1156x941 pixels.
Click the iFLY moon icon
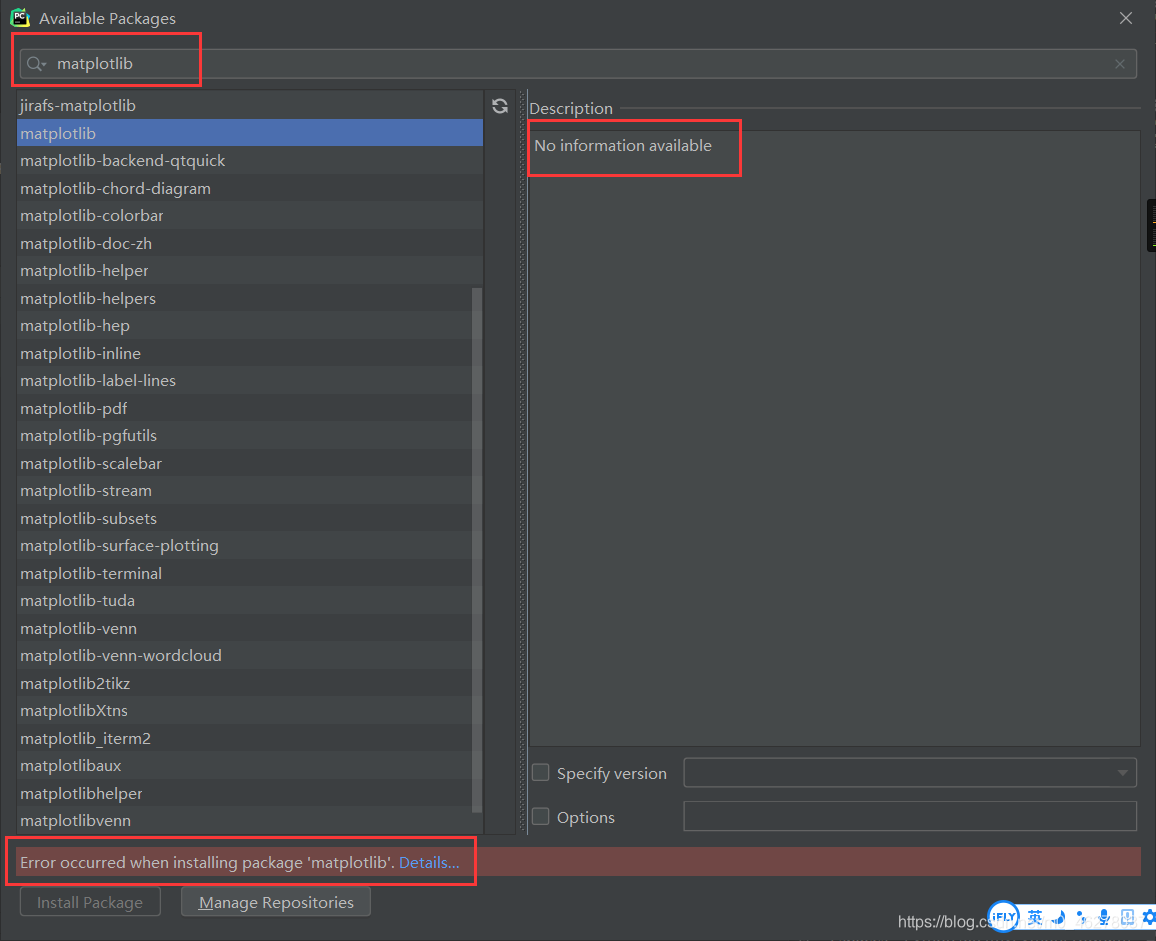1059,917
